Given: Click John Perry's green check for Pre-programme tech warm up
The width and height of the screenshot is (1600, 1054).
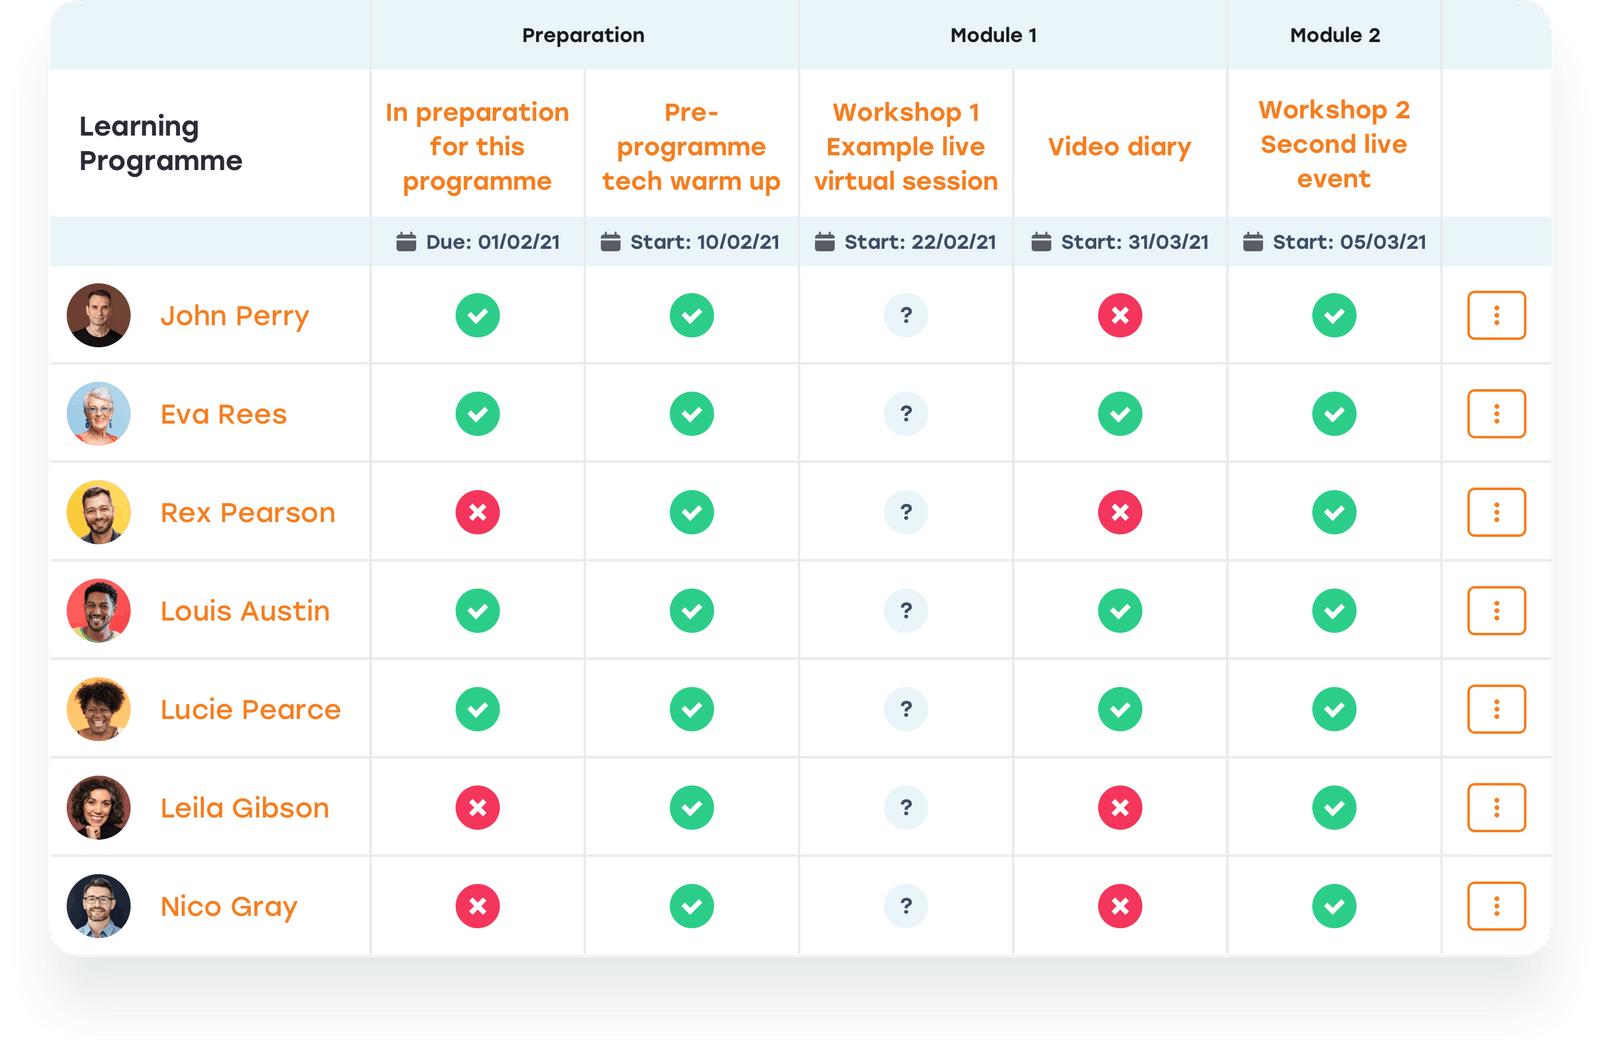Looking at the screenshot, I should coord(692,315).
